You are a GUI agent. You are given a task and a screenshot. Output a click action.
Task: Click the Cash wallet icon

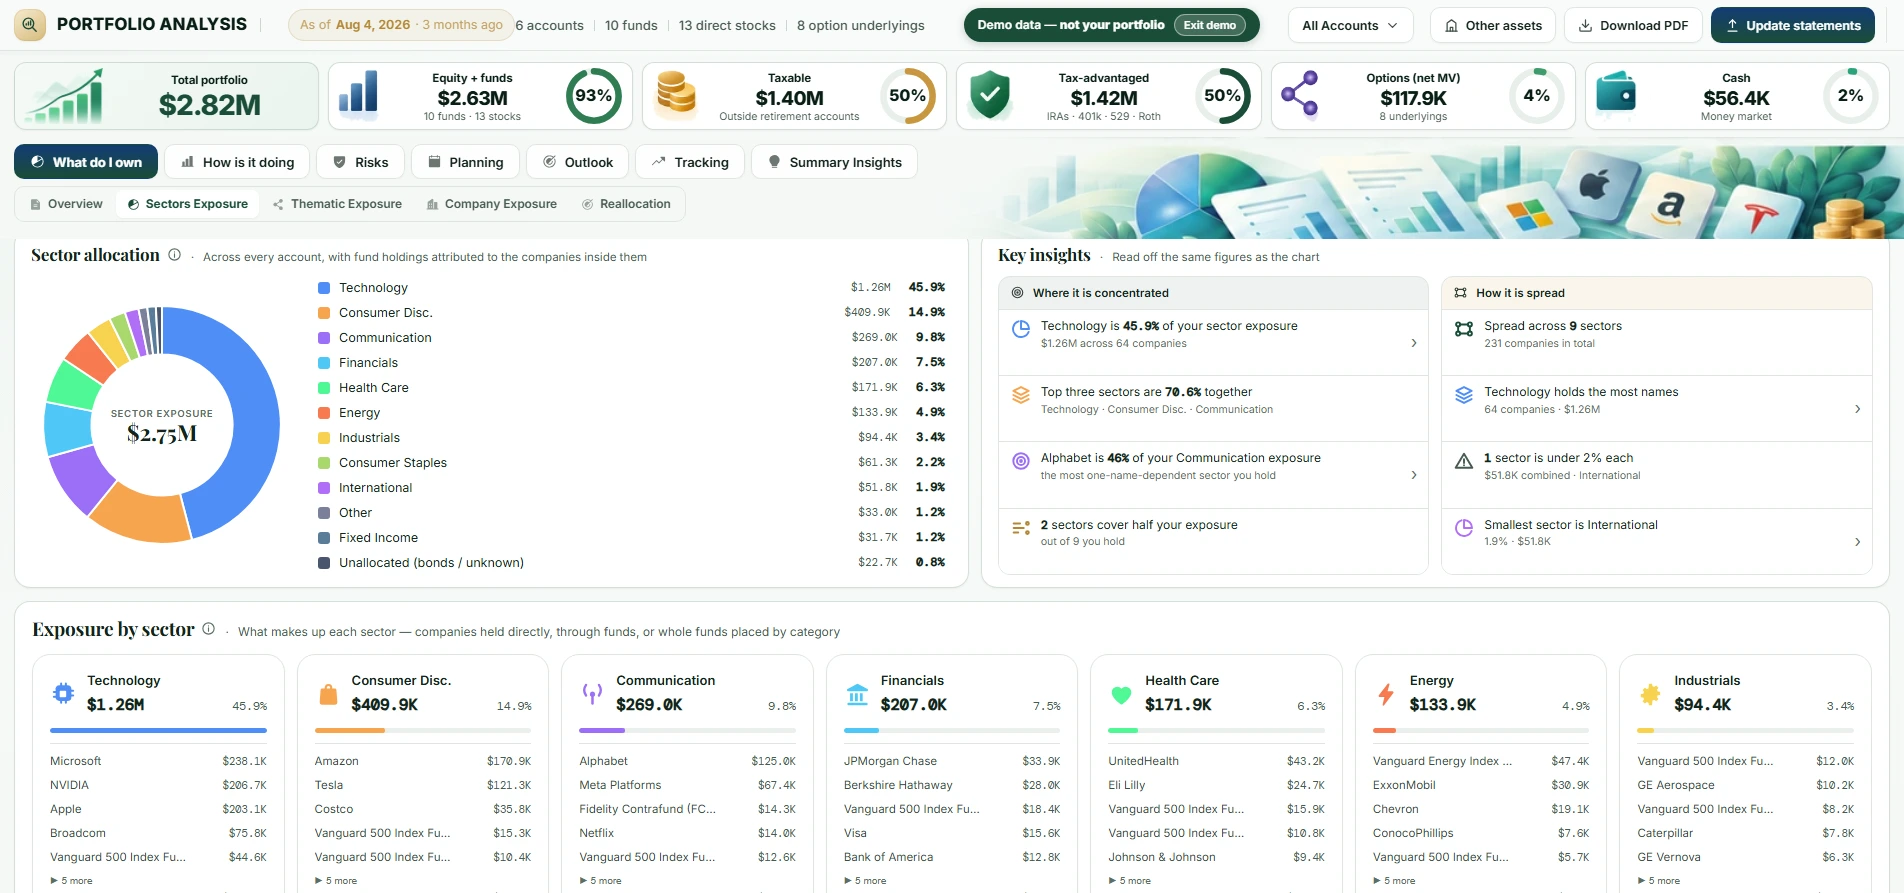1616,94
